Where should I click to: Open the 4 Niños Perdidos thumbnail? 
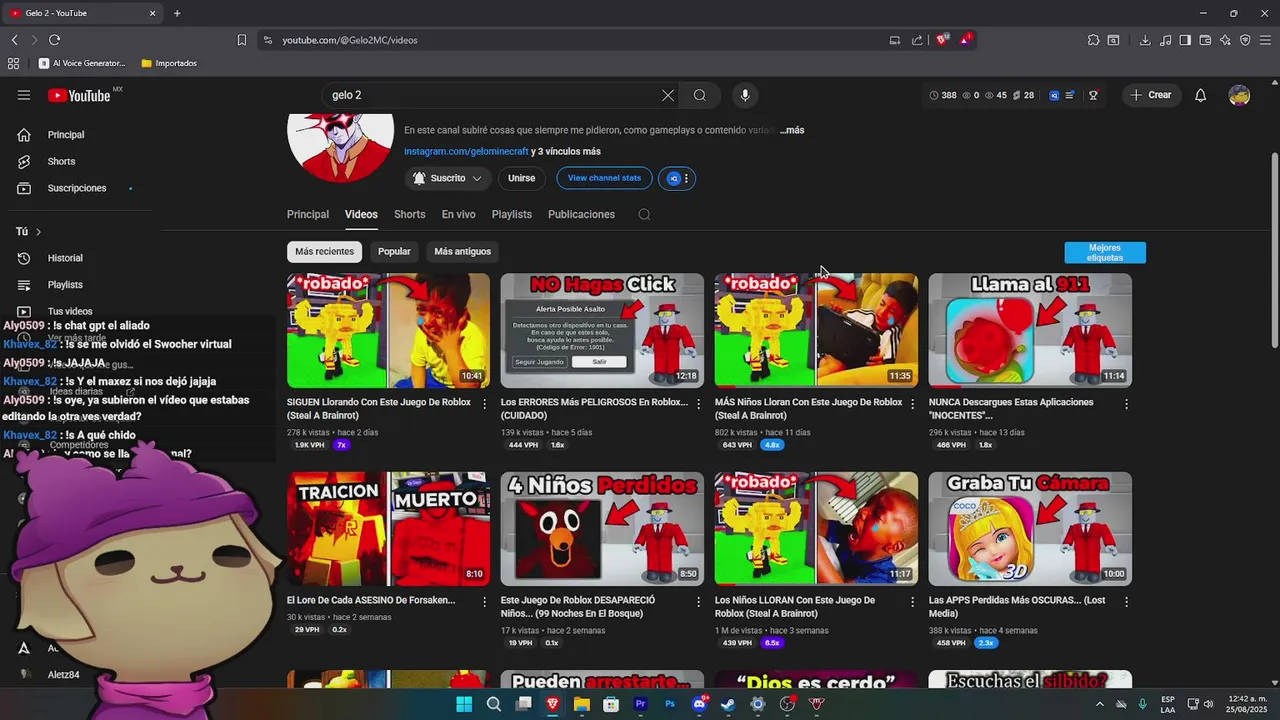click(602, 529)
